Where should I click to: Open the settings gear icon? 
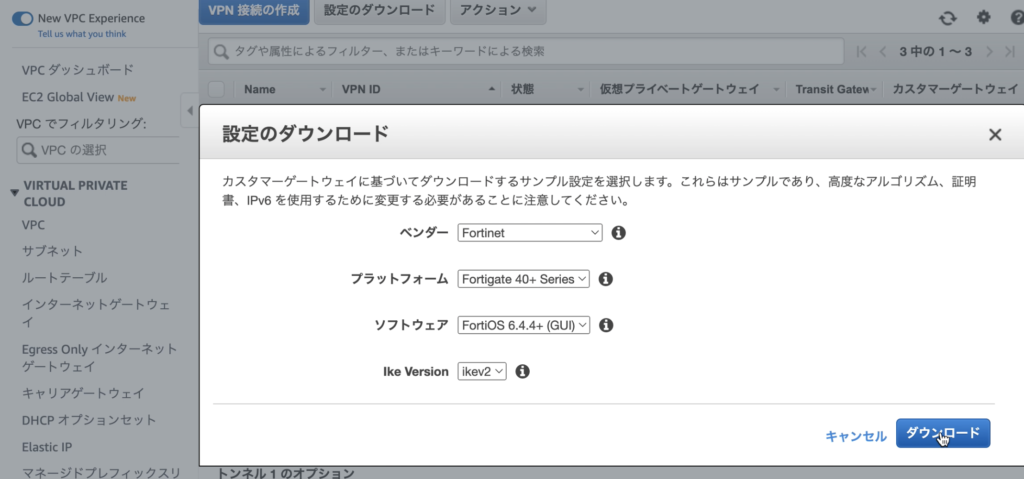coord(984,17)
